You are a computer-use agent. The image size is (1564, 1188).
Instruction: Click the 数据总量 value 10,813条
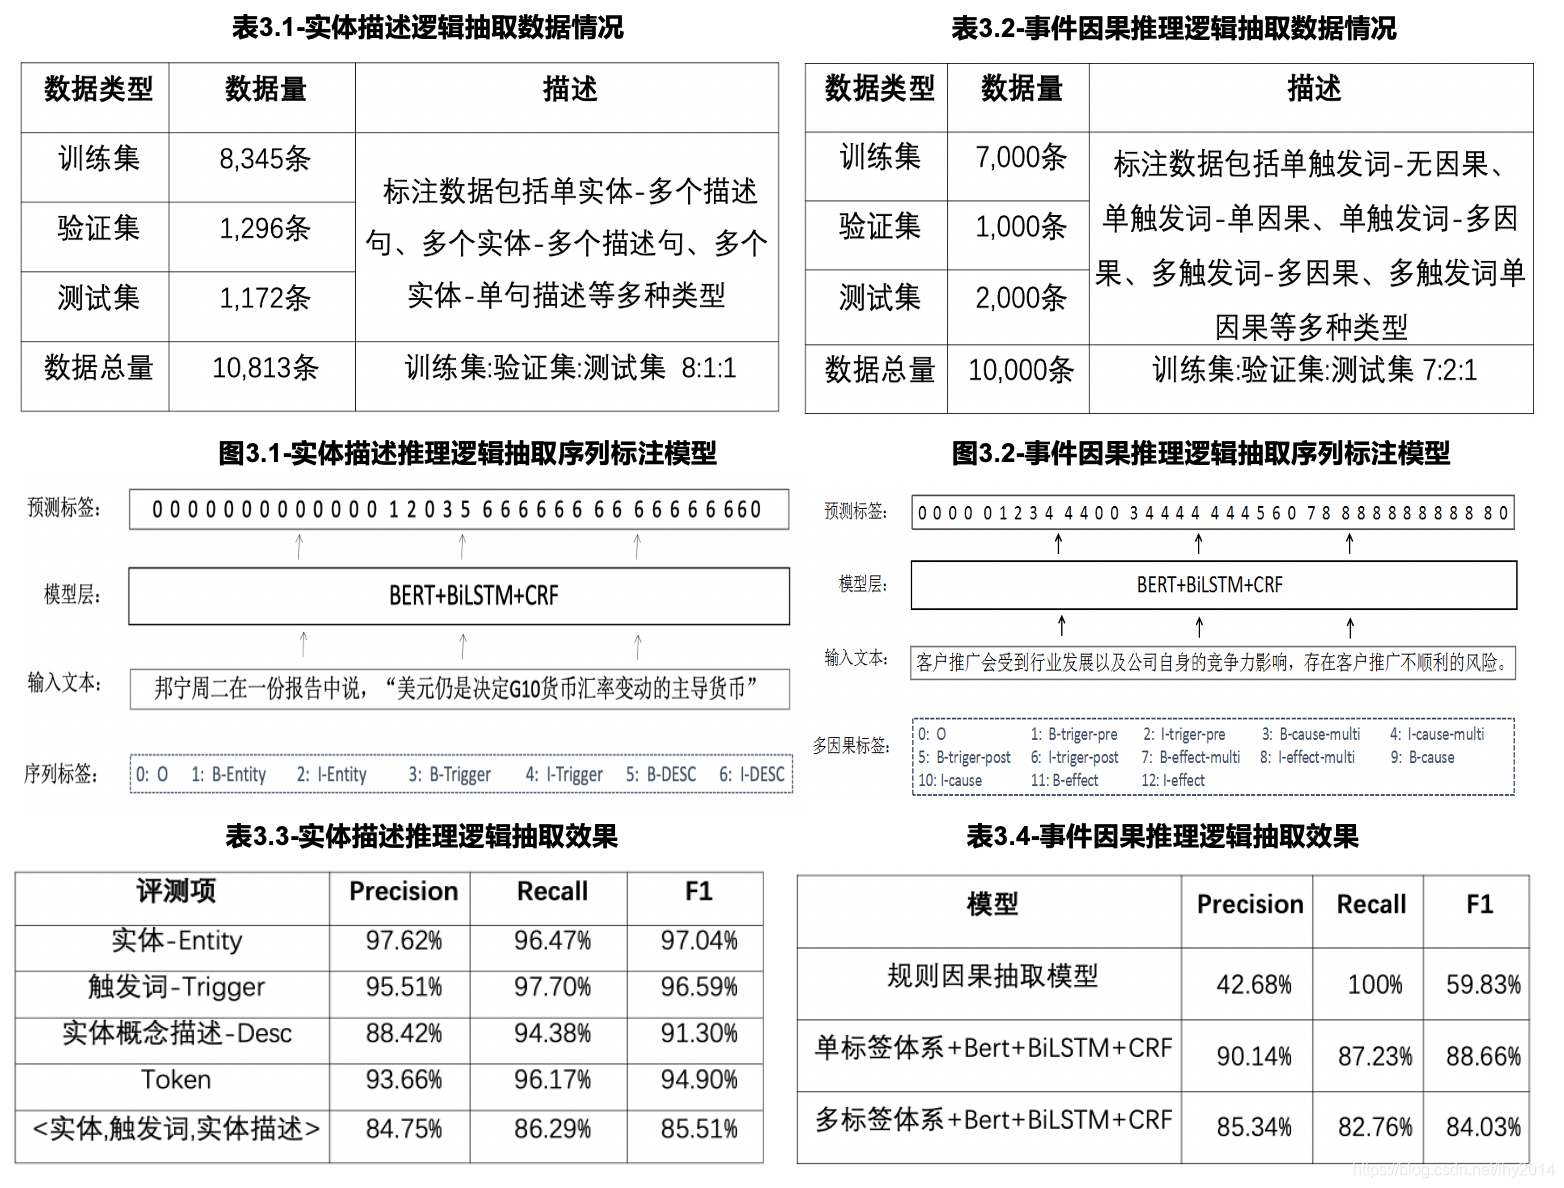tap(262, 370)
